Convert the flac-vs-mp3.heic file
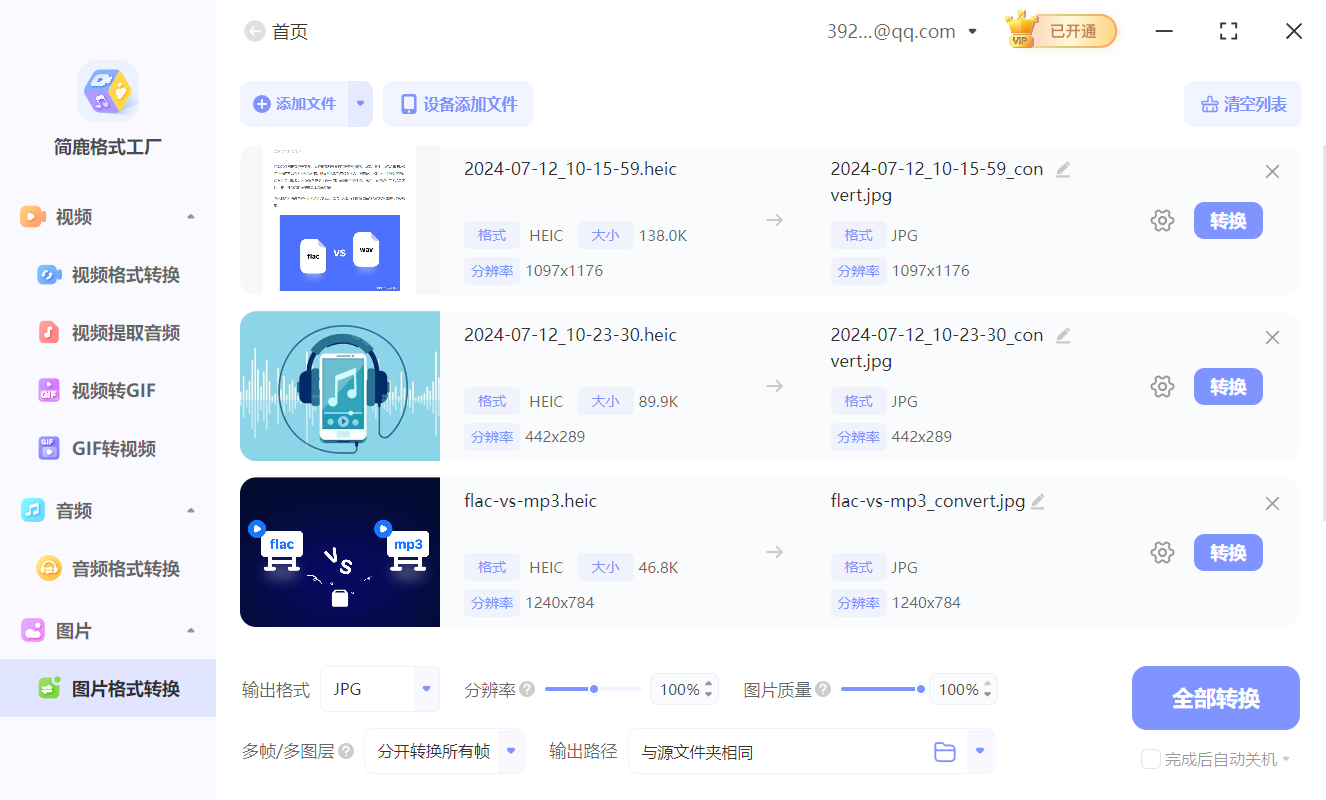Viewport: 1326px width, 800px height. point(1228,552)
